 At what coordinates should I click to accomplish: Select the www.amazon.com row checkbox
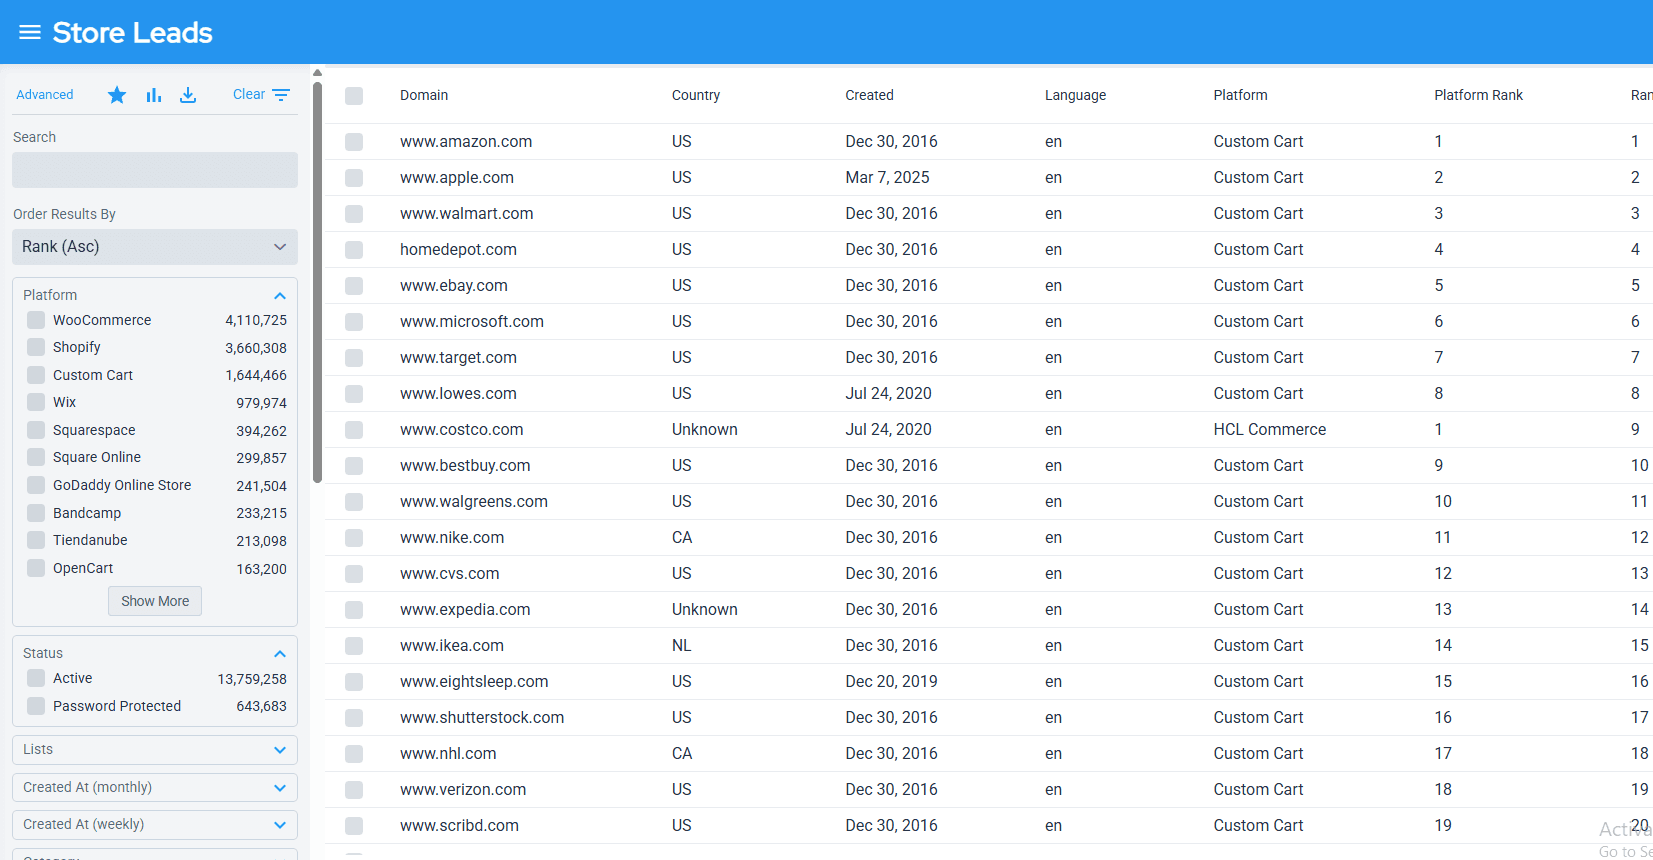coord(354,142)
